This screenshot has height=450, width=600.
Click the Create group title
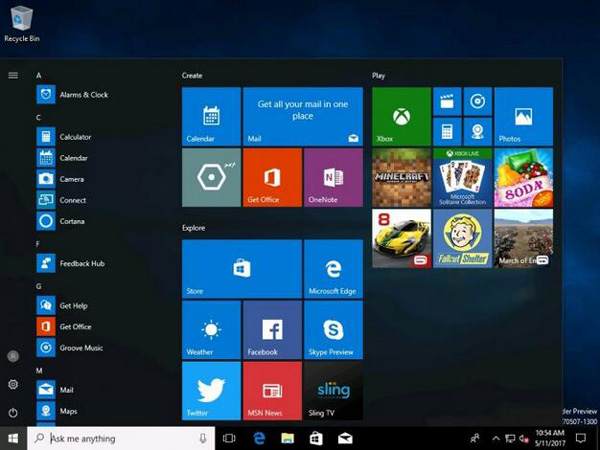click(x=192, y=75)
